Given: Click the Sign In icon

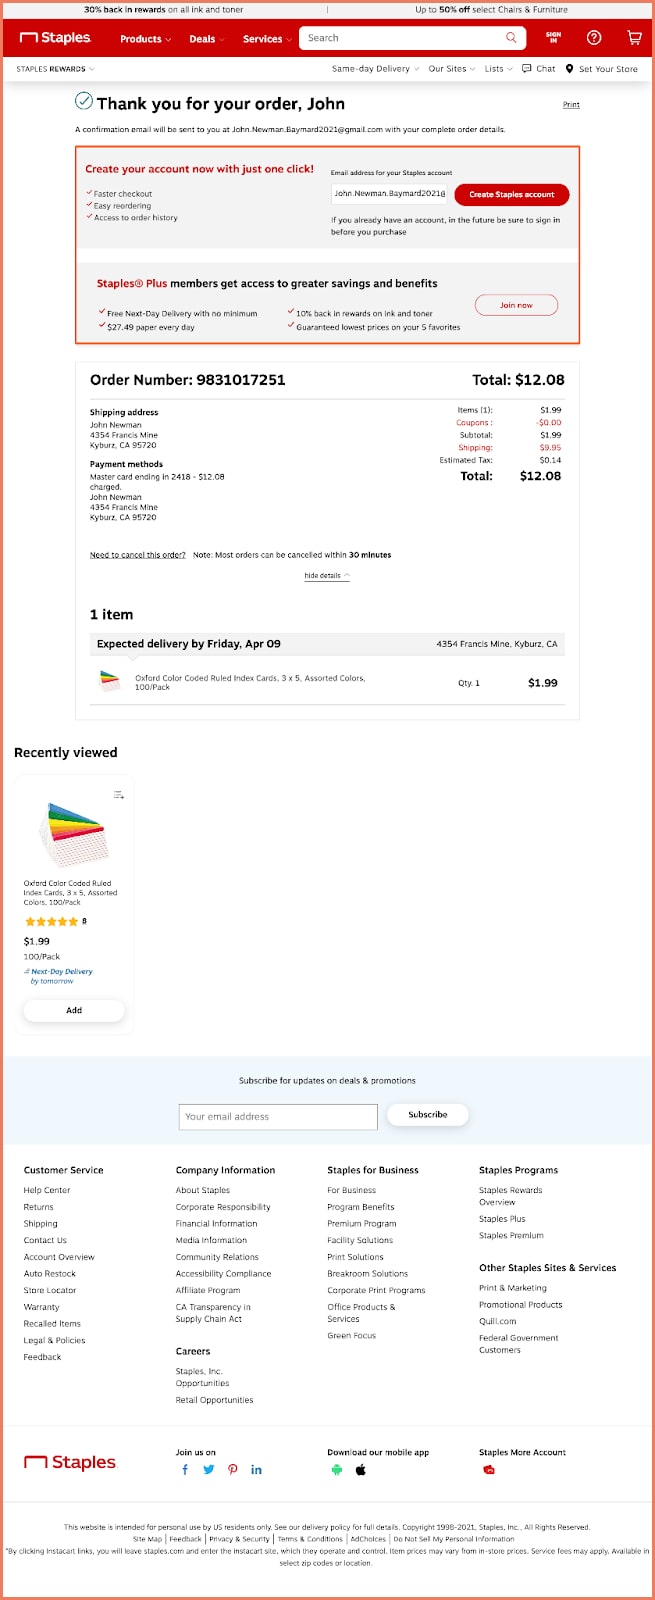Looking at the screenshot, I should coord(554,38).
